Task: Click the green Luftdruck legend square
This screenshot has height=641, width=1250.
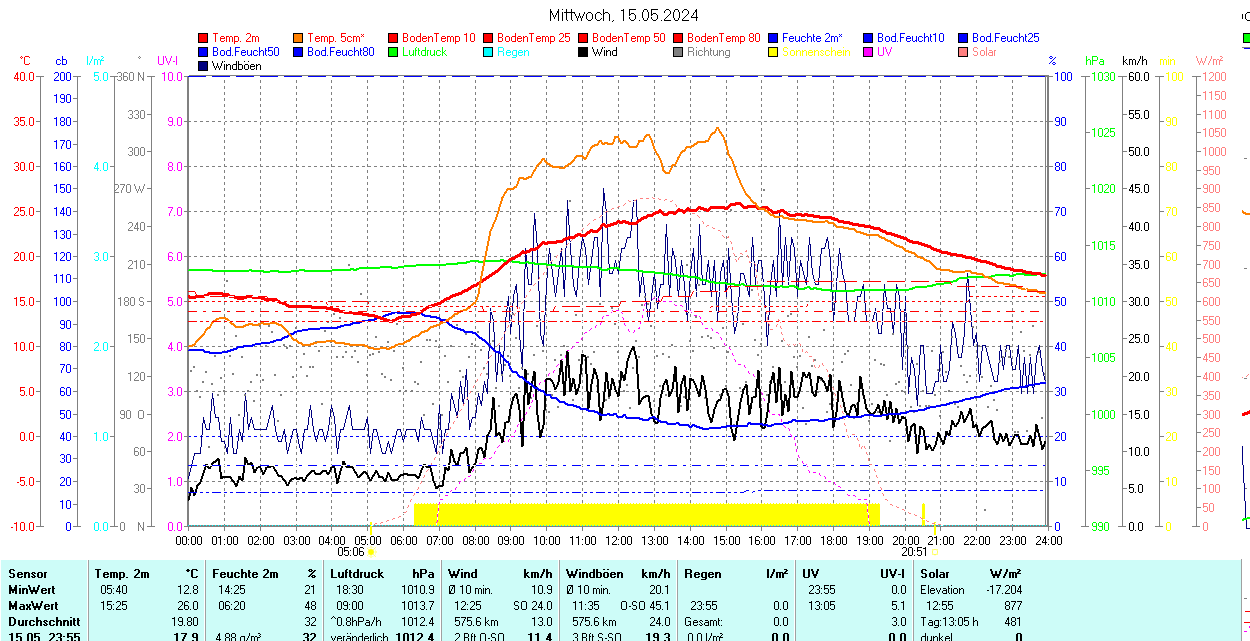Action: [394, 52]
